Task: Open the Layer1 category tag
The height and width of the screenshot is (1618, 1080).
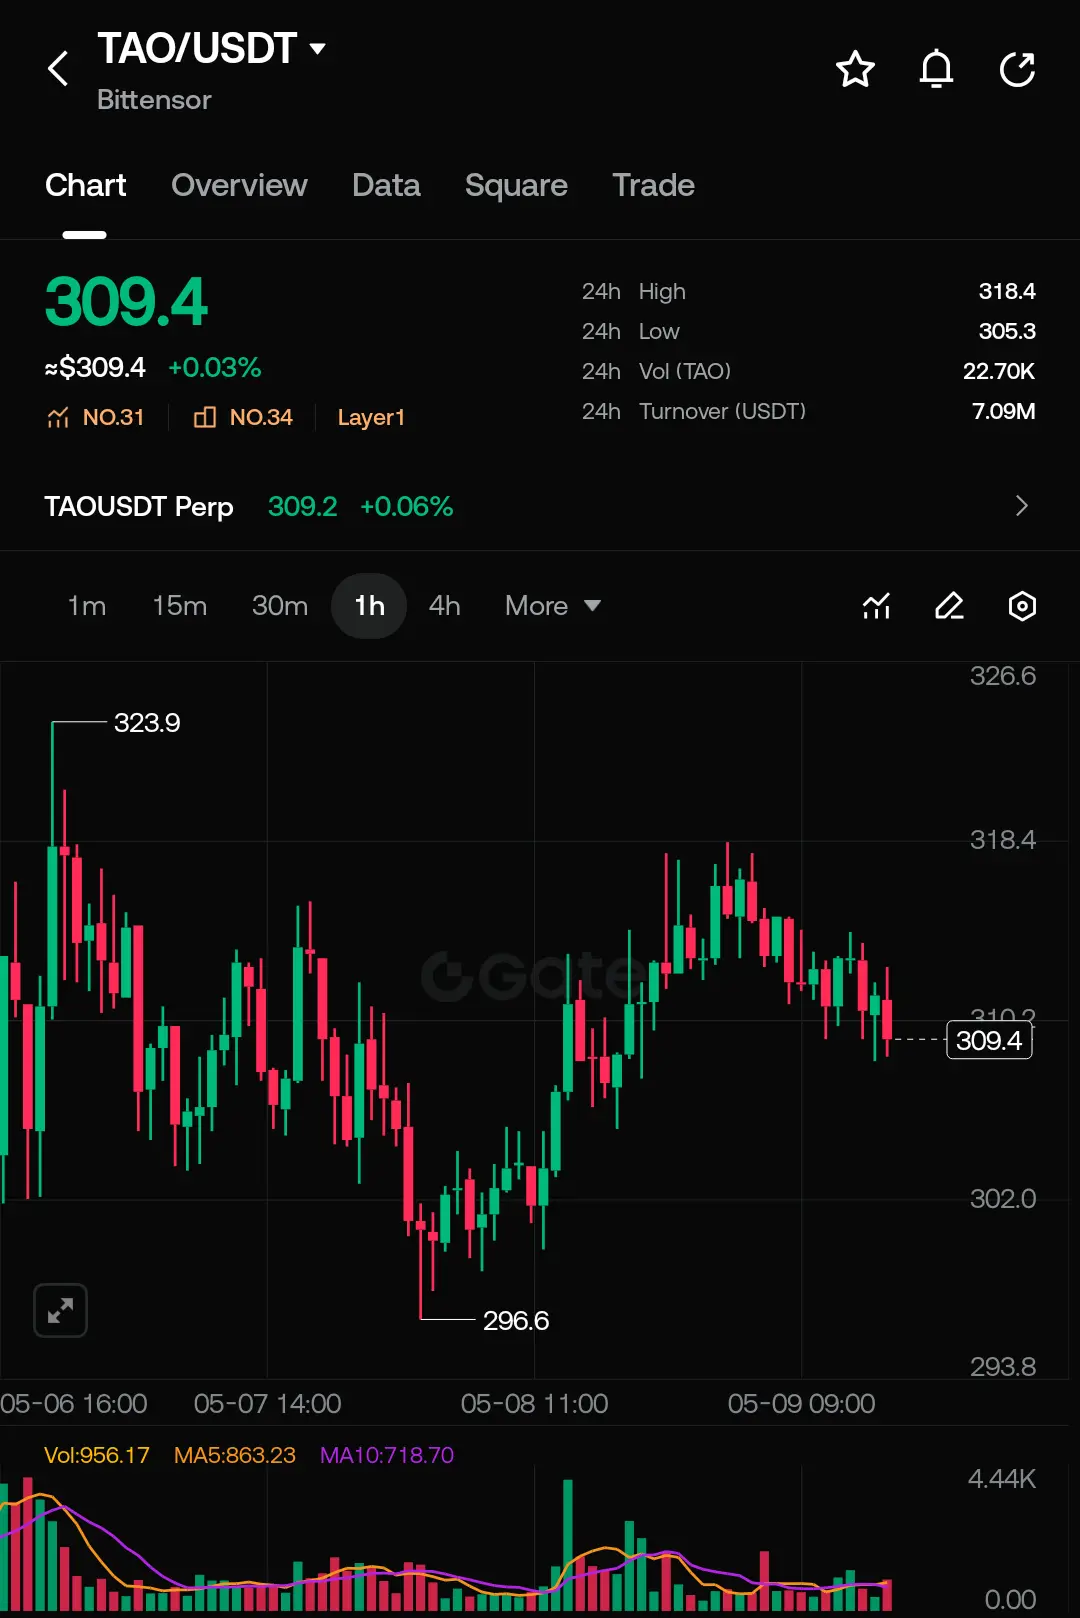Action: 371,417
